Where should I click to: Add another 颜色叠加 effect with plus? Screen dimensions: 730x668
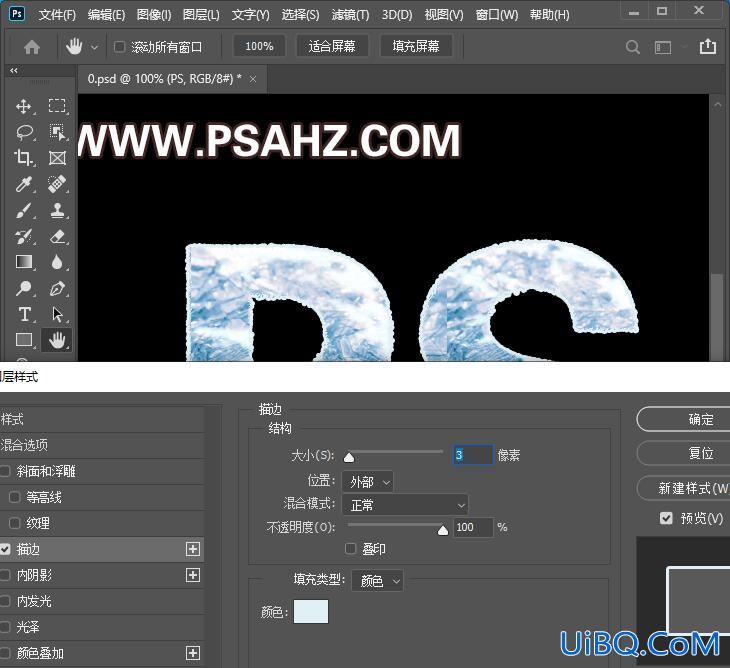[193, 653]
